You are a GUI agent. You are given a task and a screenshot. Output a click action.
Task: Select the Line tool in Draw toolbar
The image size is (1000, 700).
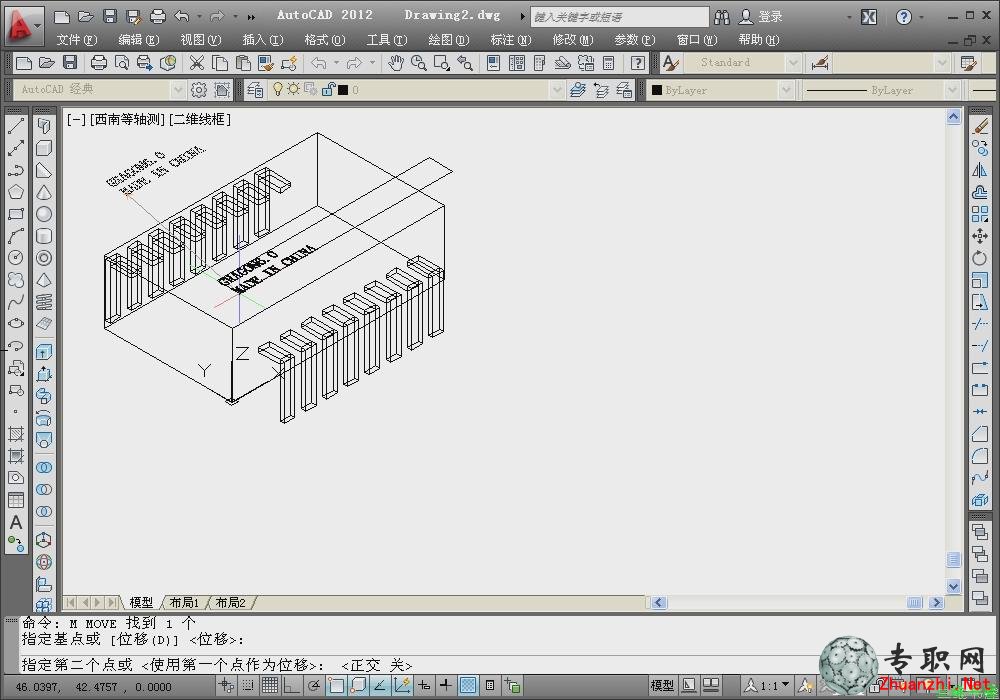(16, 126)
